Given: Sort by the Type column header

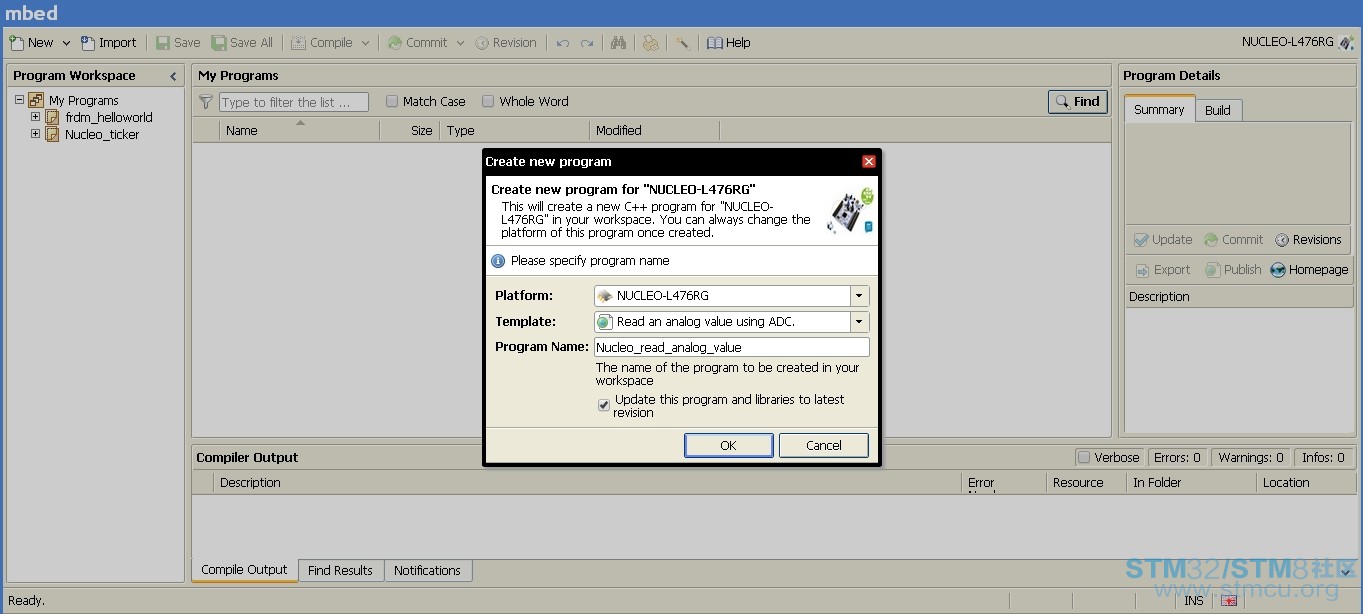Looking at the screenshot, I should tap(515, 130).
